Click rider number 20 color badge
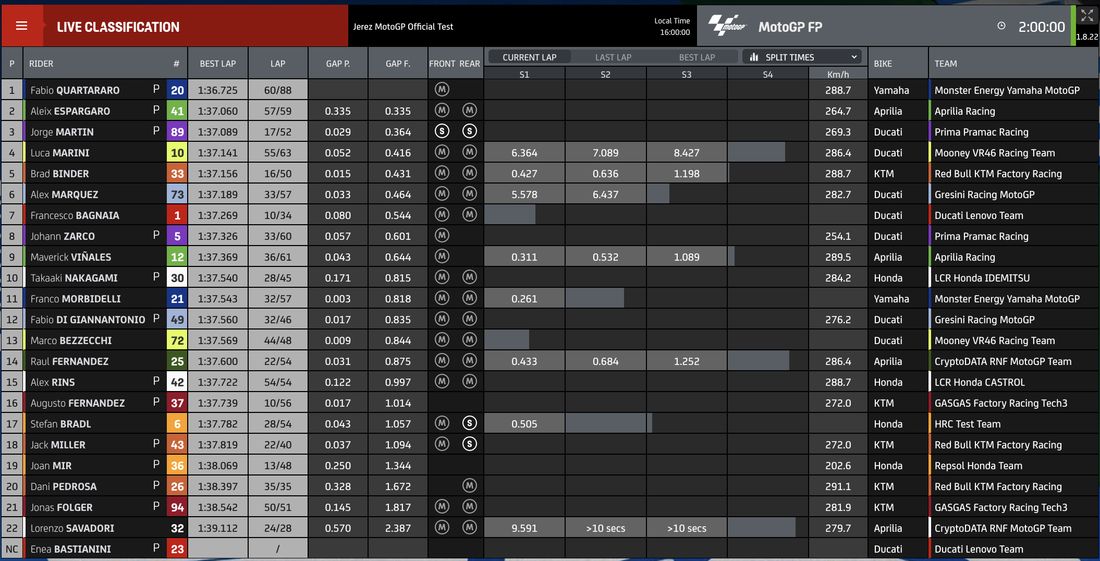The height and width of the screenshot is (561, 1100). click(177, 90)
